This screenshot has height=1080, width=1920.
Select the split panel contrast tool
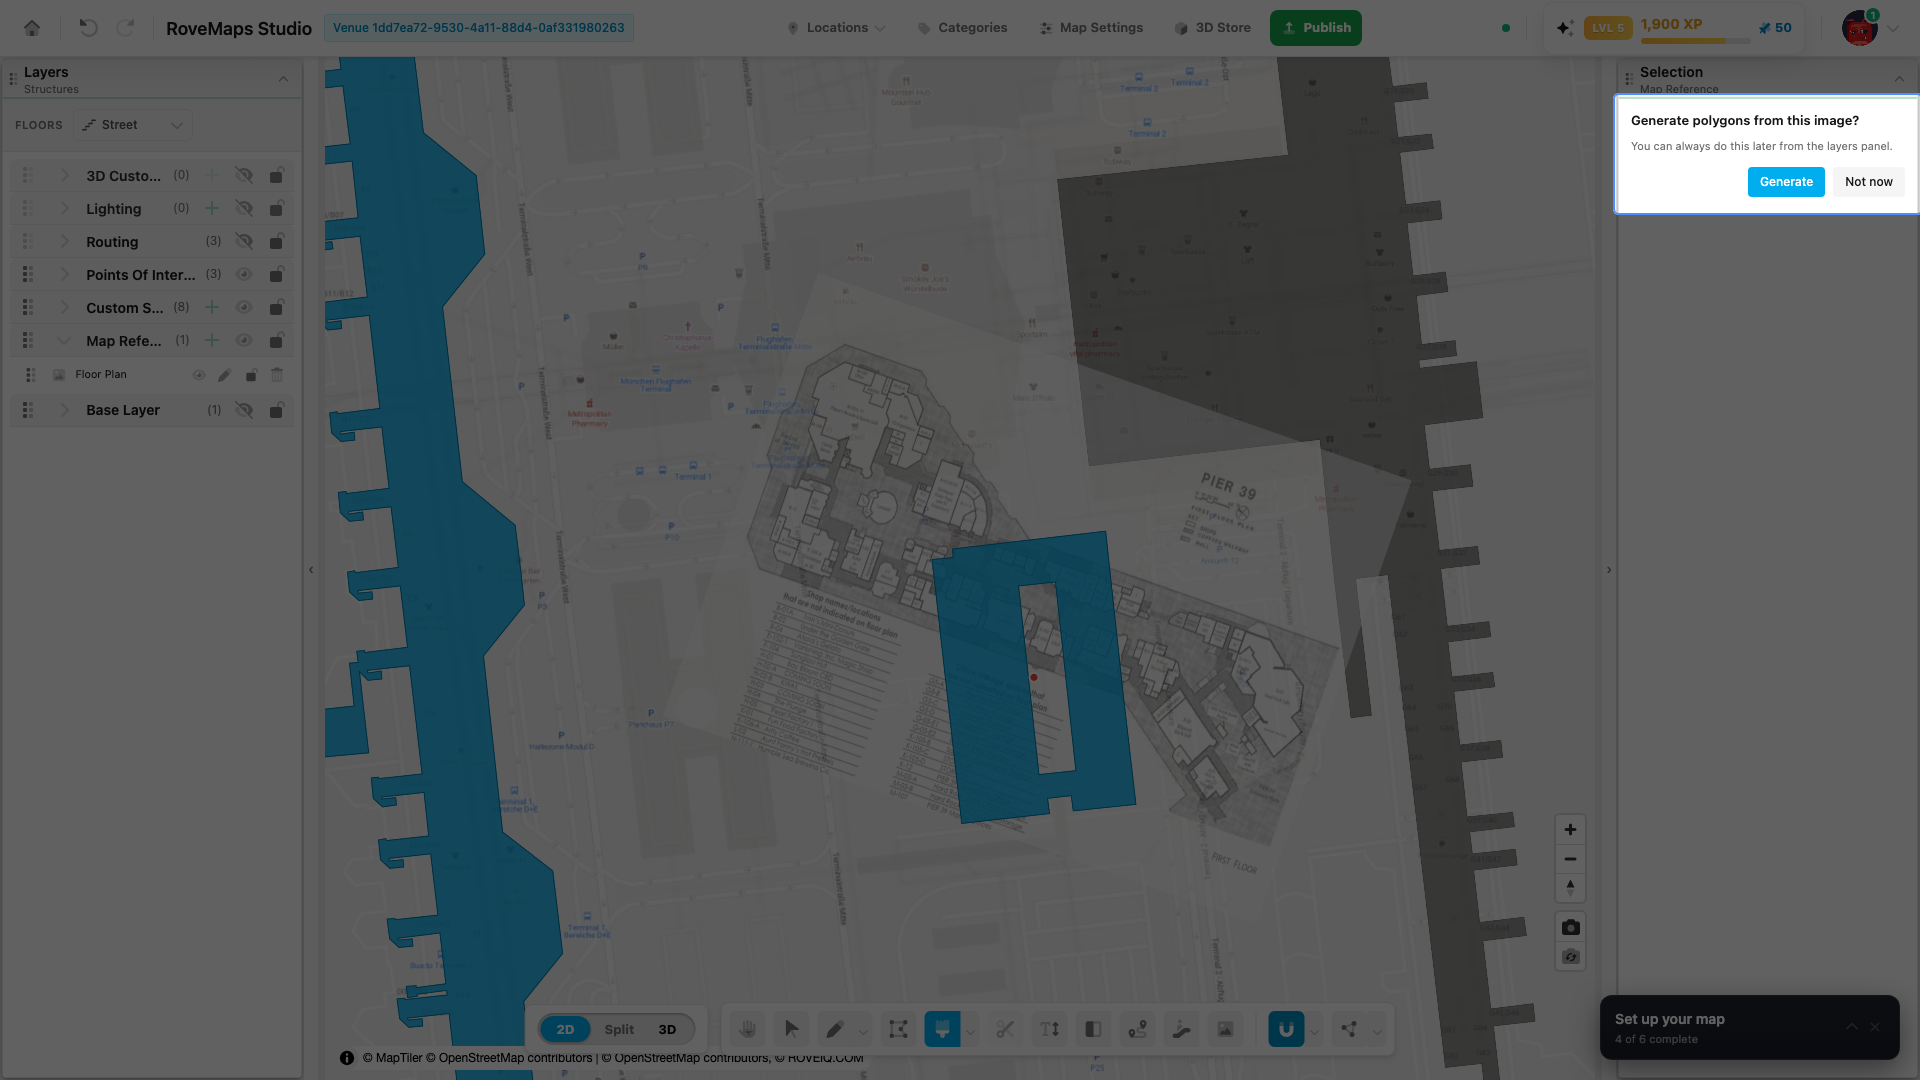click(1093, 1029)
